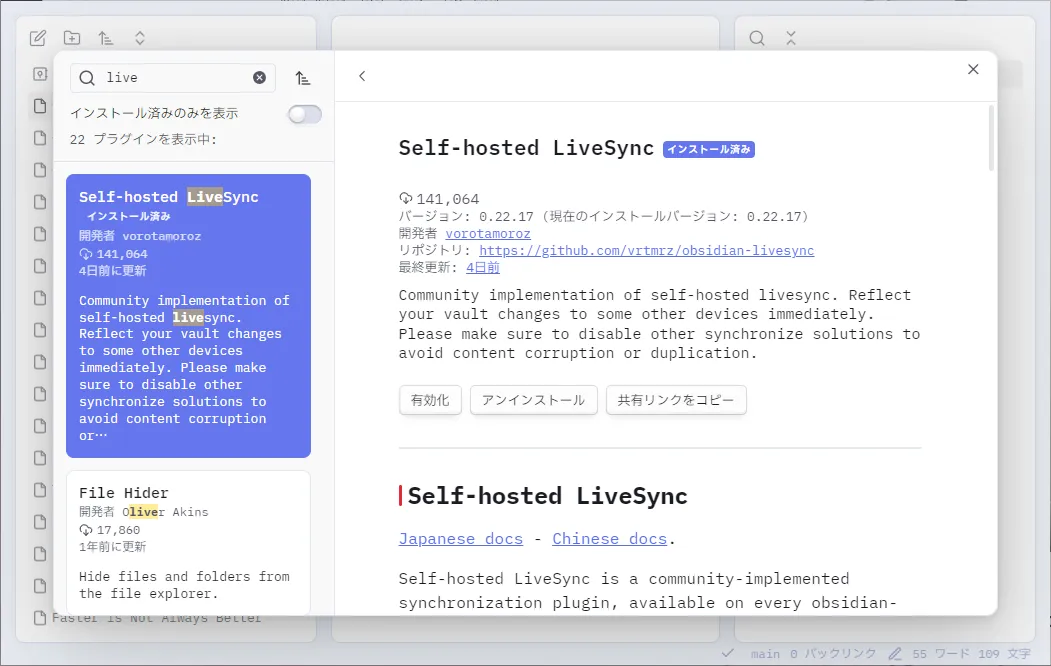The height and width of the screenshot is (666, 1051).
Task: Click the collapse icon beside the right pane search
Action: [x=789, y=37]
